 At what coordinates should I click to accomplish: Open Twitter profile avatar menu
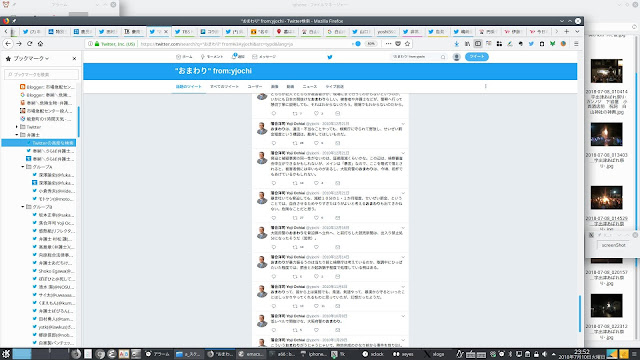(457, 57)
